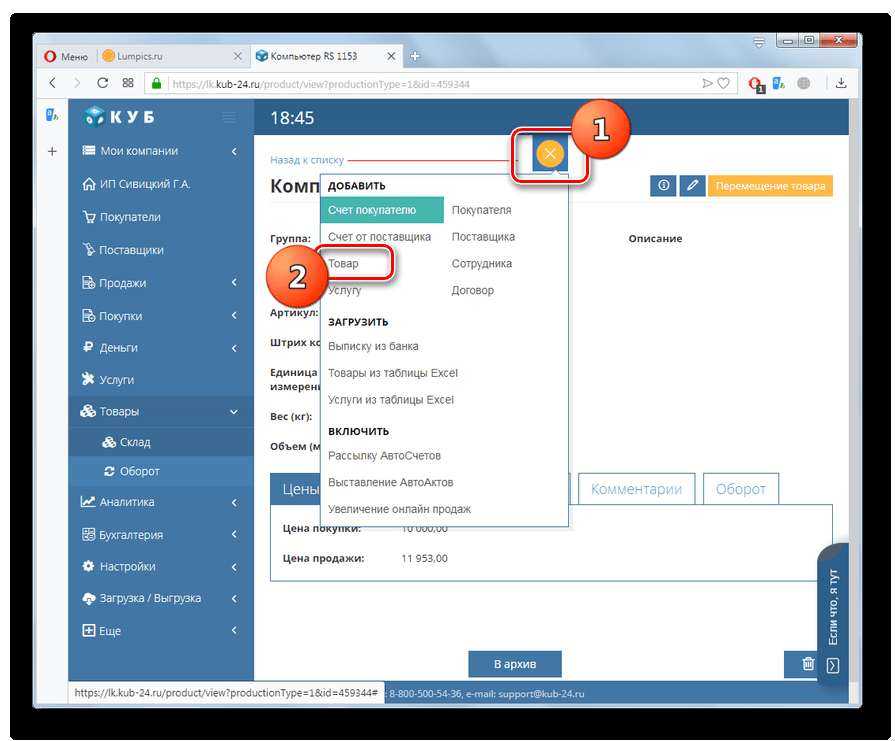Image resolution: width=895 pixels, height=741 pixels.
Task: Choose Счет от поставщика entry
Action: (379, 237)
